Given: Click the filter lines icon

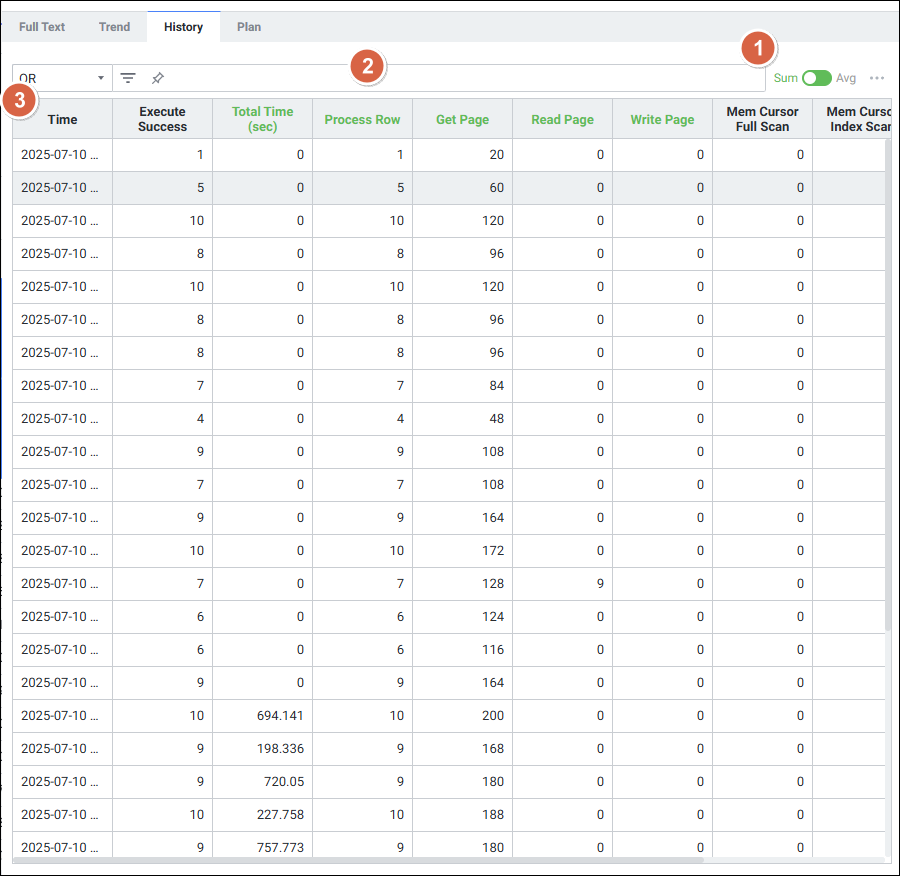Looking at the screenshot, I should click(128, 78).
